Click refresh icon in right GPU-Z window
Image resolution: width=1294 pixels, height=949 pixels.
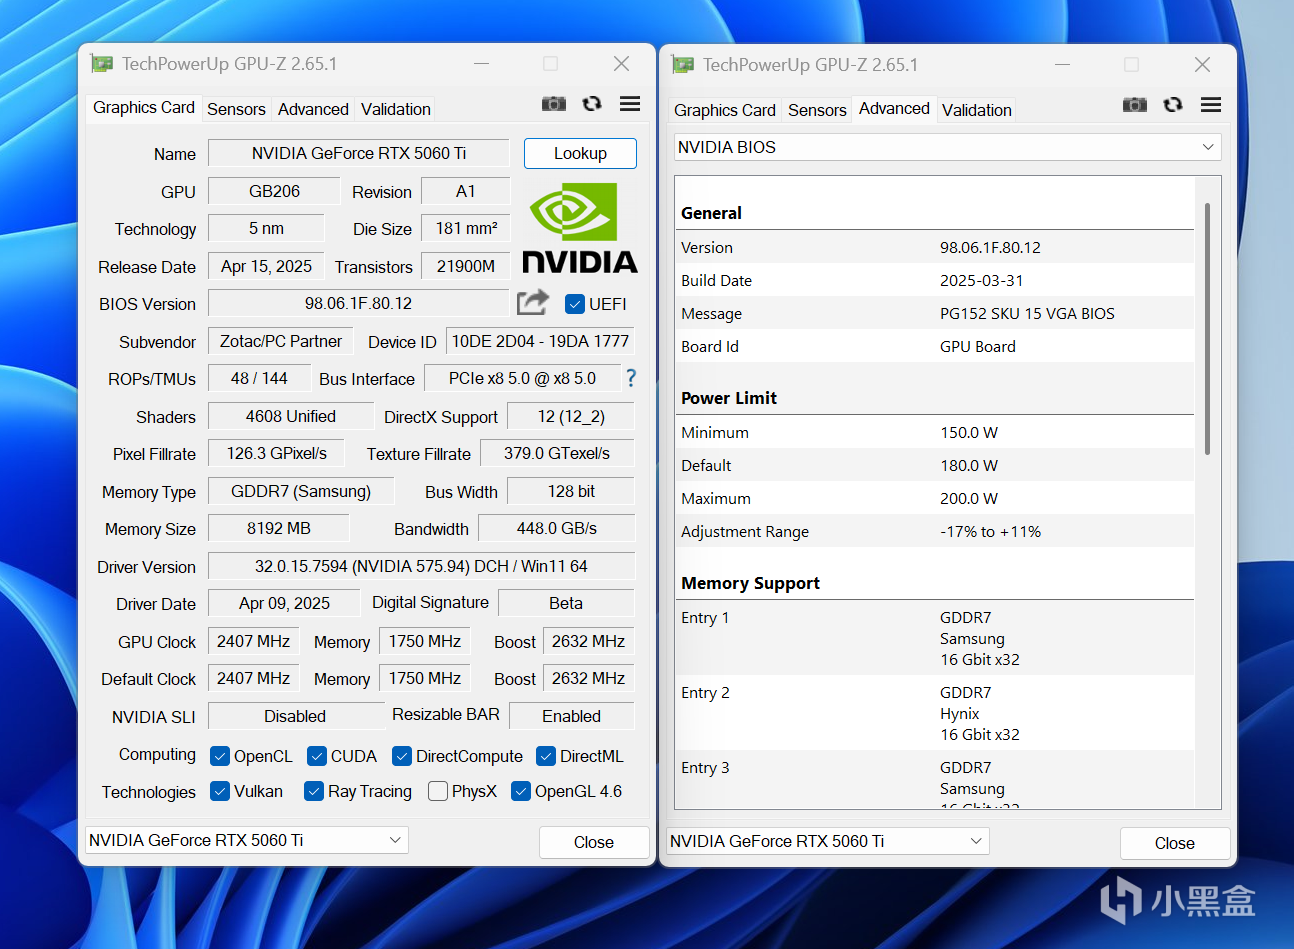click(1173, 105)
